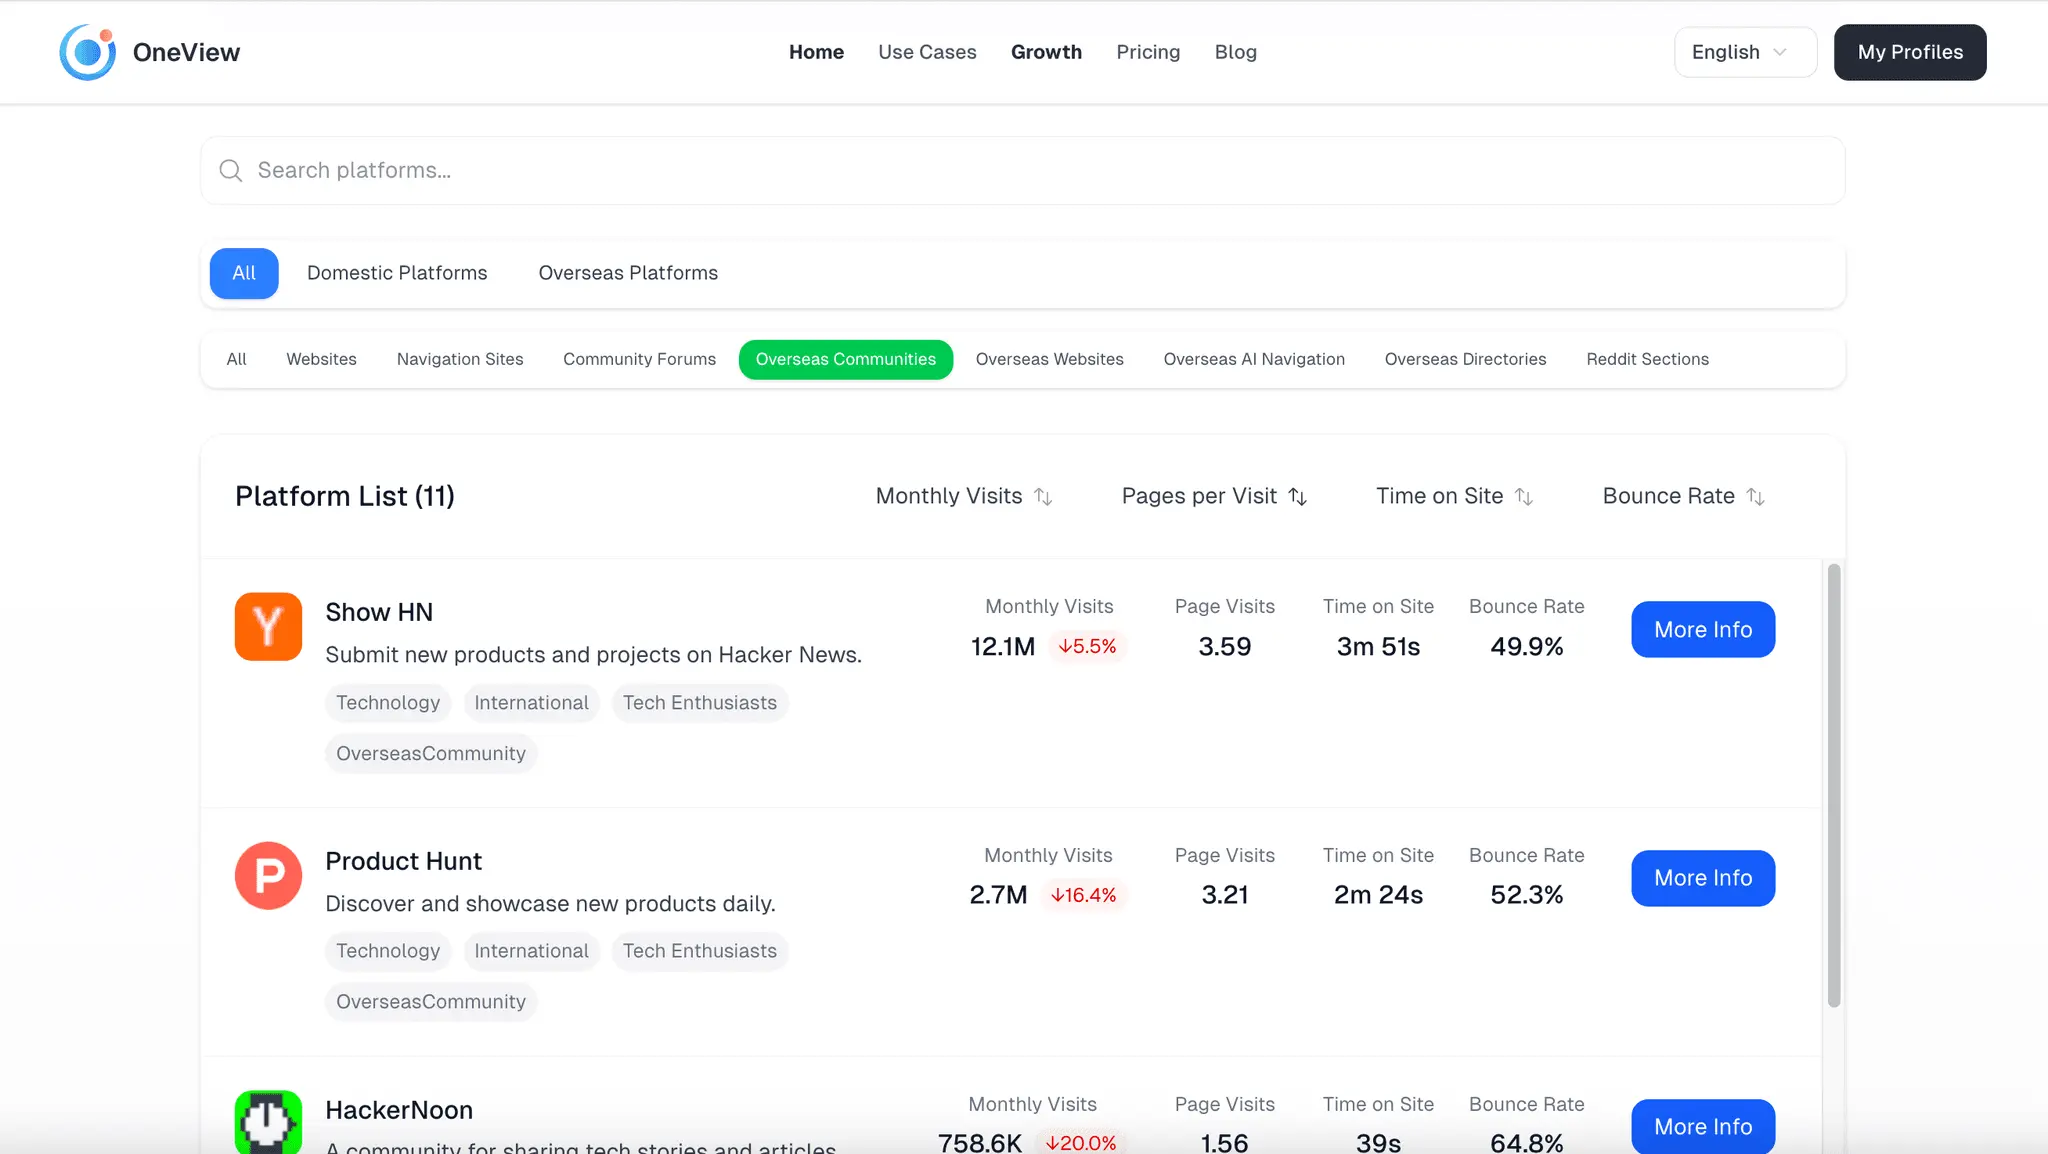
Task: Filter by Reddit Sections
Action: coord(1647,359)
